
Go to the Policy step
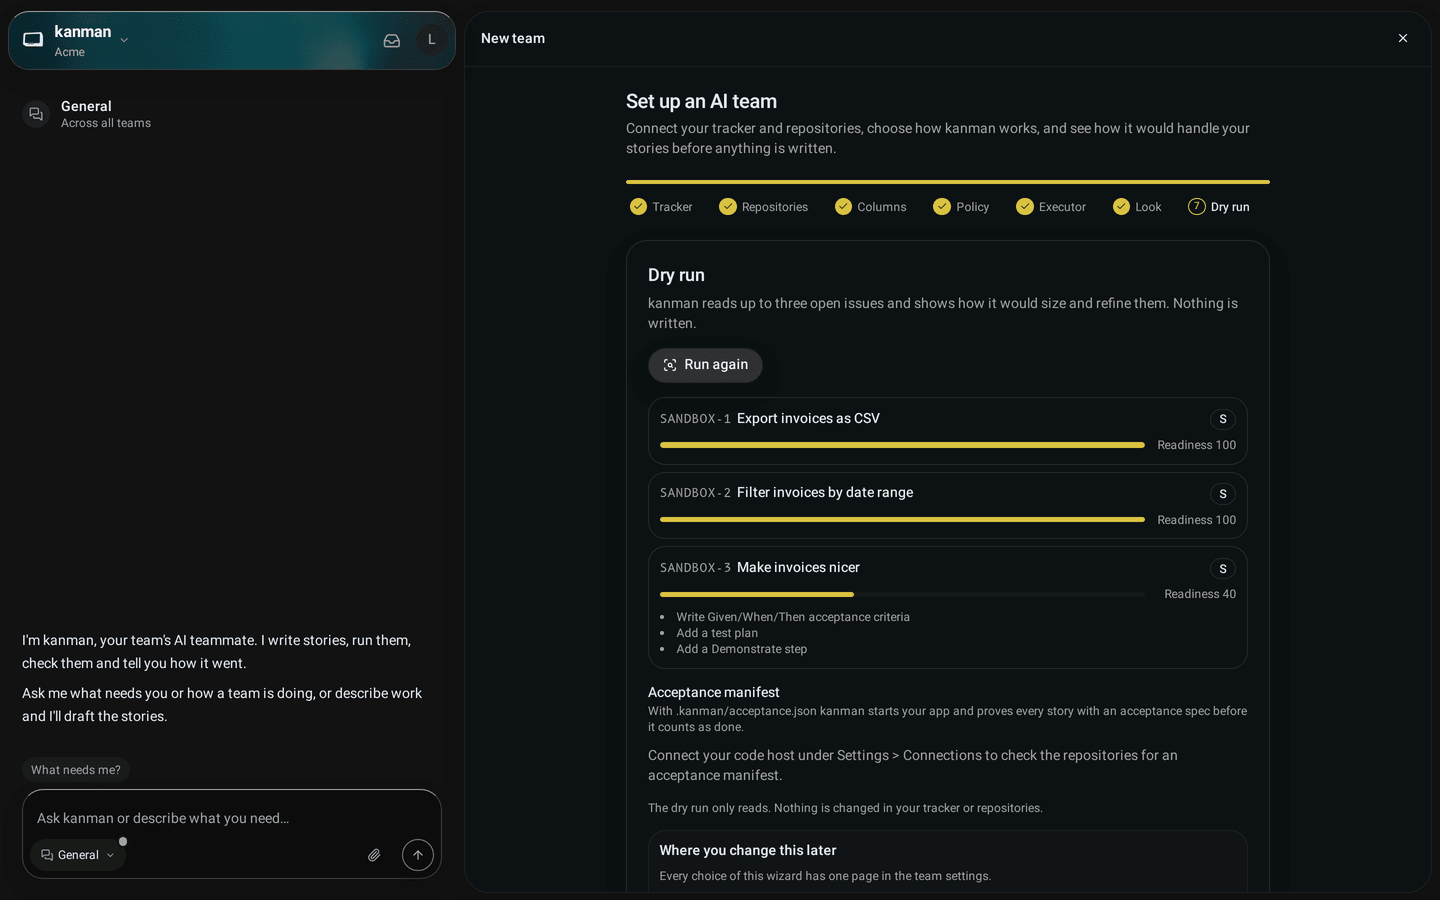(x=961, y=207)
